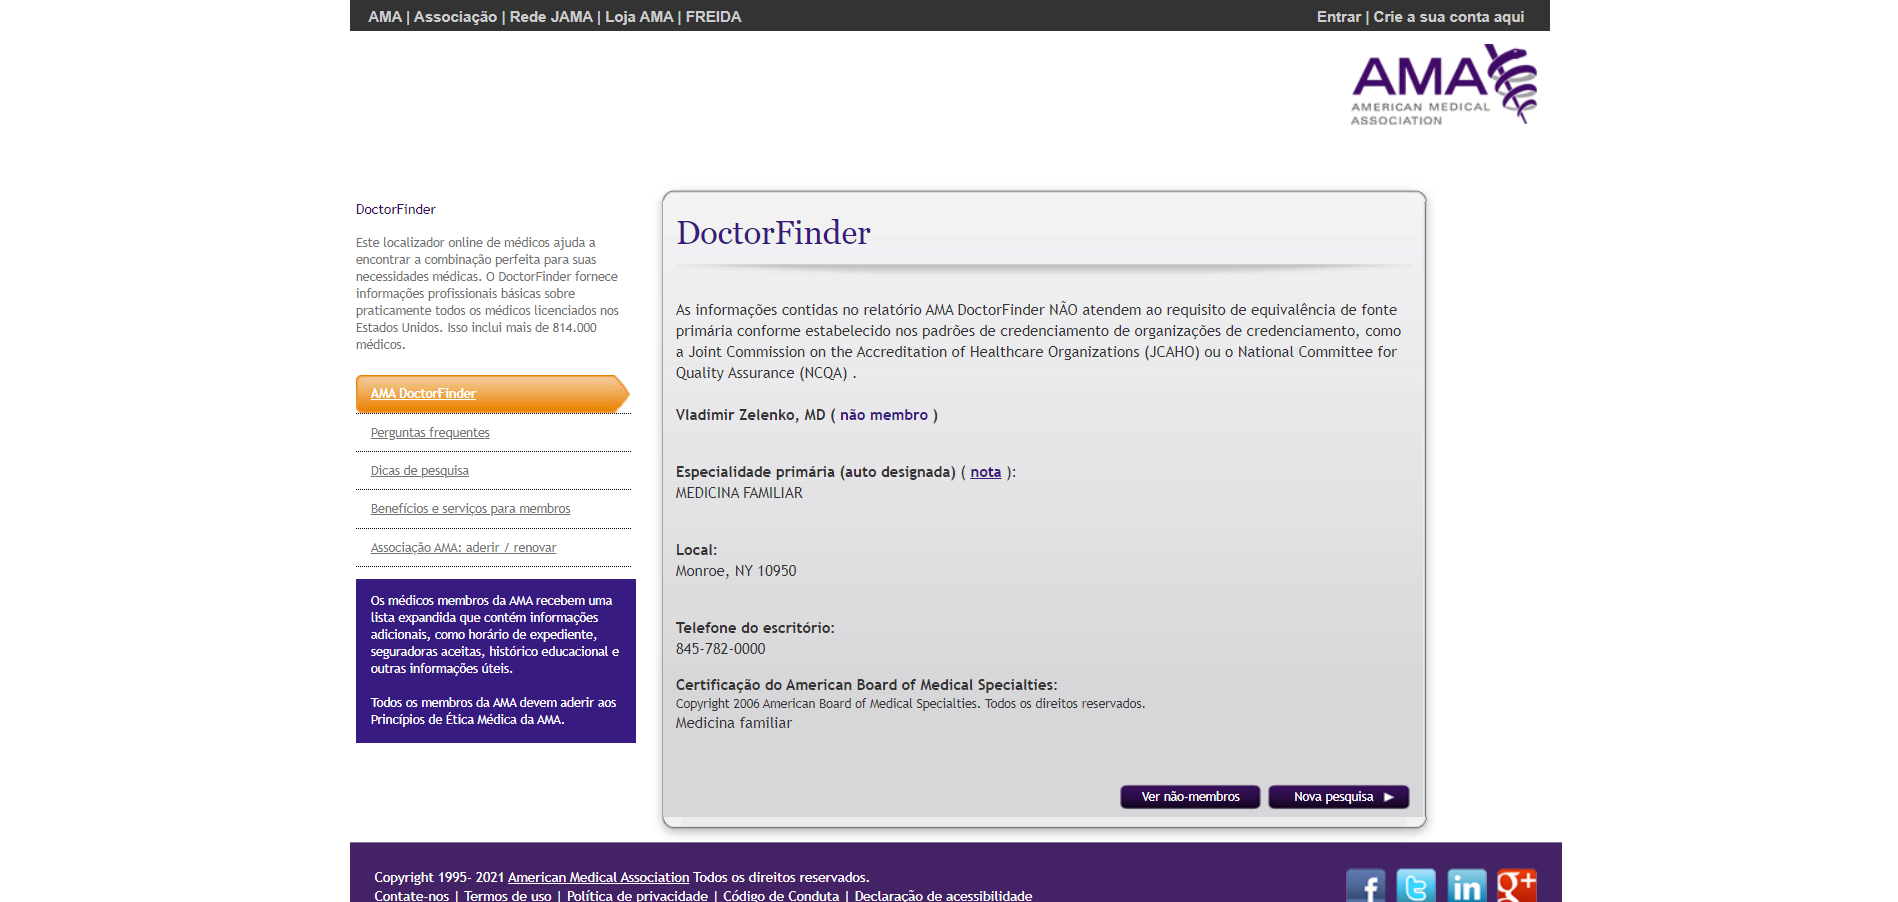Click the Monroe, NY 10950 location text
1898x902 pixels.
tap(736, 571)
